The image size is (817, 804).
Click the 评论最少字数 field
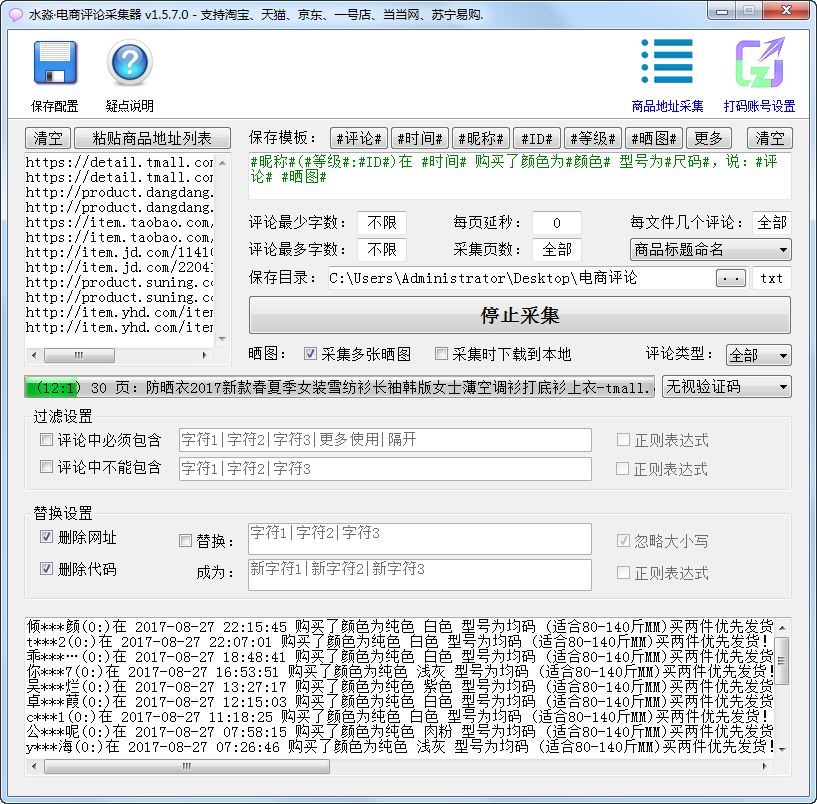coord(382,223)
